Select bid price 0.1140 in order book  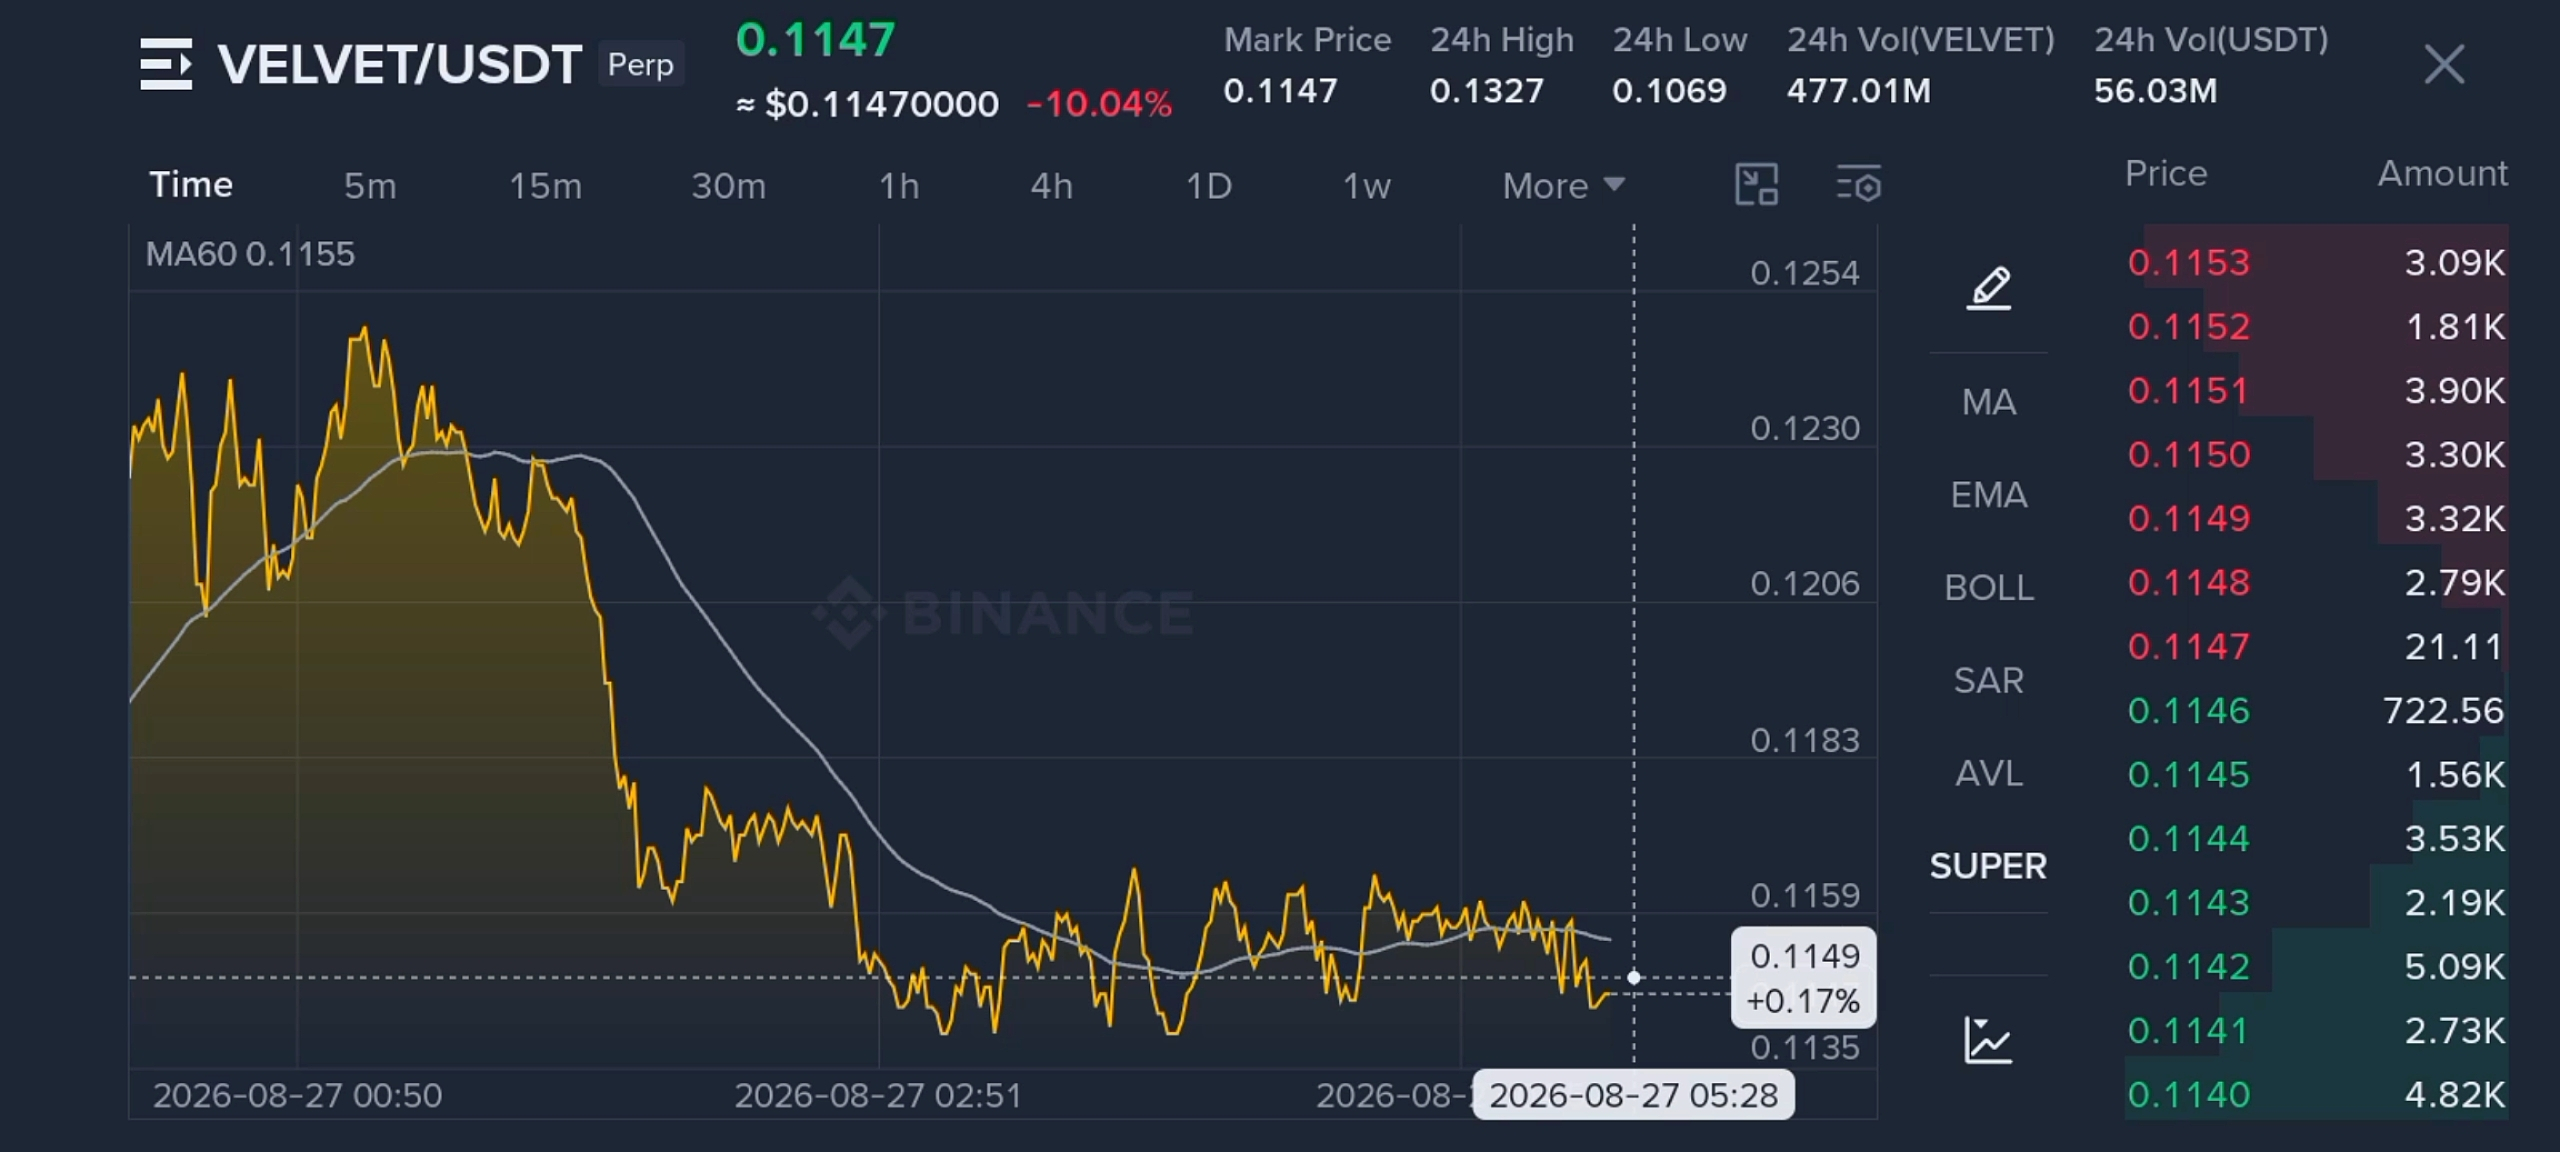pyautogui.click(x=2189, y=1094)
